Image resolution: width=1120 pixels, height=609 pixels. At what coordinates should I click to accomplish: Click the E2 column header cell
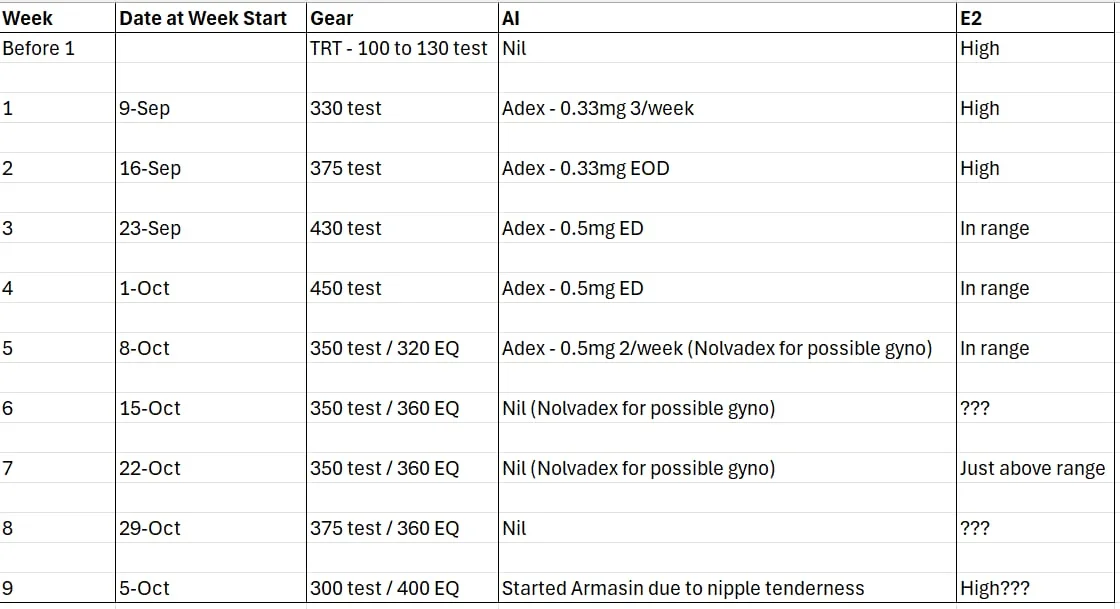[x=1035, y=18]
